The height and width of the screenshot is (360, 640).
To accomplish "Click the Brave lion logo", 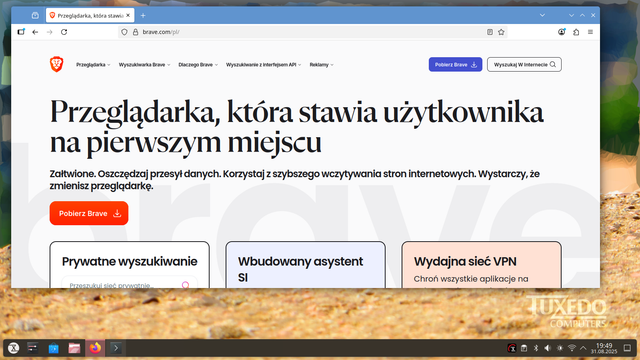I will tap(56, 64).
